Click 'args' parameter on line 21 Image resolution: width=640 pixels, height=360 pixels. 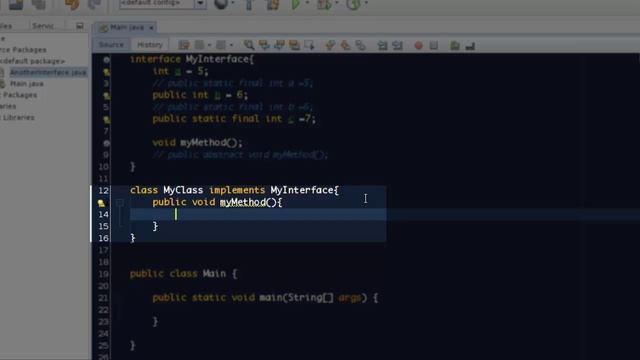(350, 298)
